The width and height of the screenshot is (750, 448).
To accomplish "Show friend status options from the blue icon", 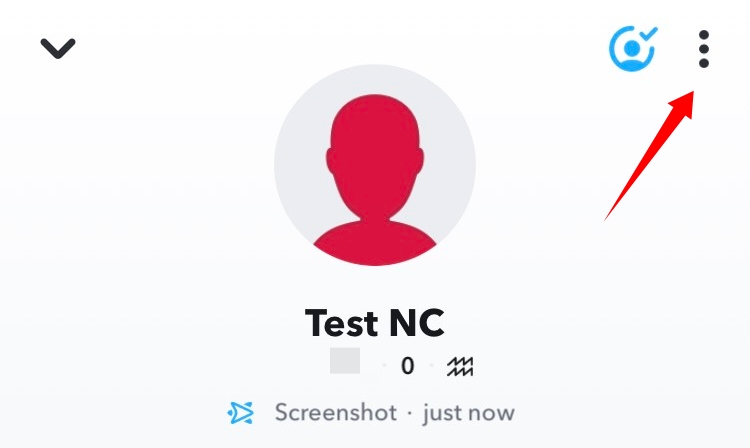I will click(x=633, y=49).
